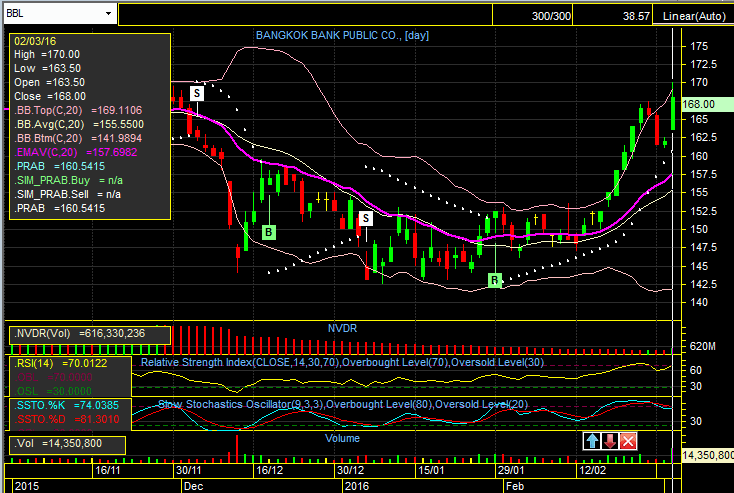The height and width of the screenshot is (493, 734).
Task: Select the .BB.Top(C,20) indicator line
Action: coord(78,110)
